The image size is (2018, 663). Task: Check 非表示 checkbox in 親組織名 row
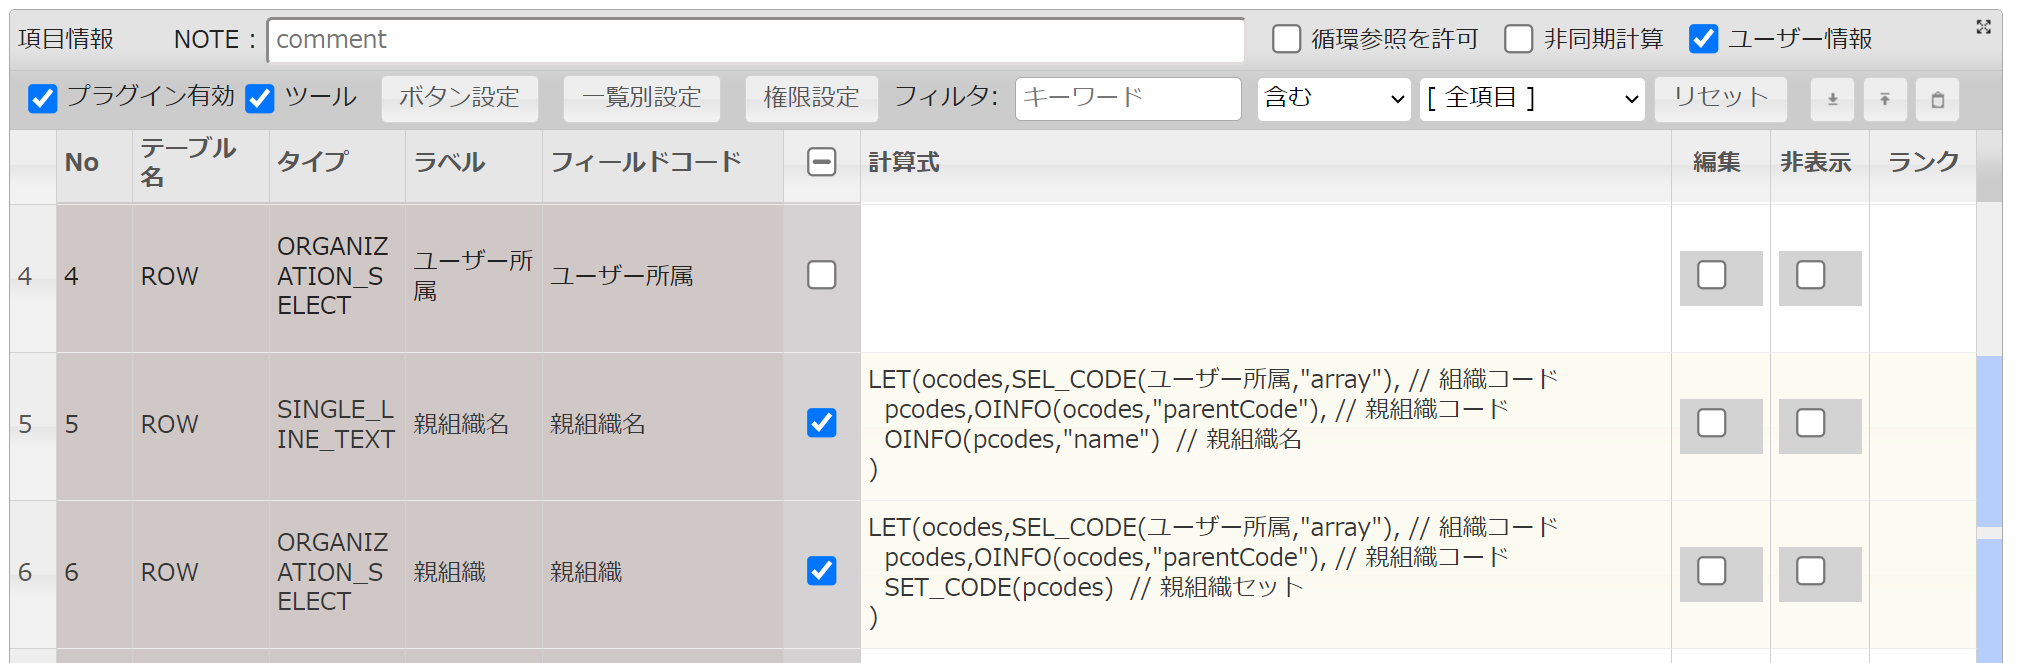point(1811,423)
